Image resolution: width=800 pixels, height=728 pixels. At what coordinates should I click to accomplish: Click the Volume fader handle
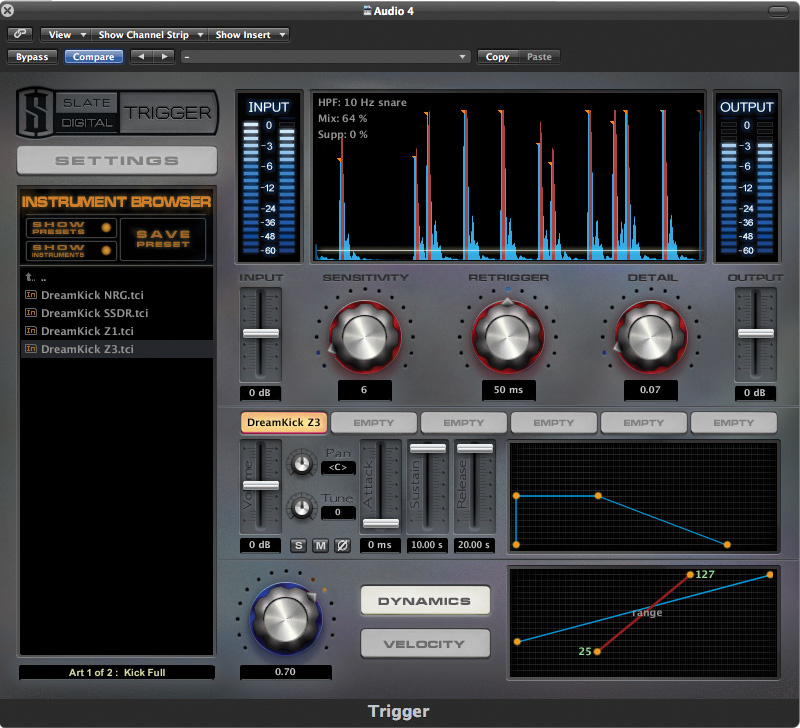[x=261, y=485]
